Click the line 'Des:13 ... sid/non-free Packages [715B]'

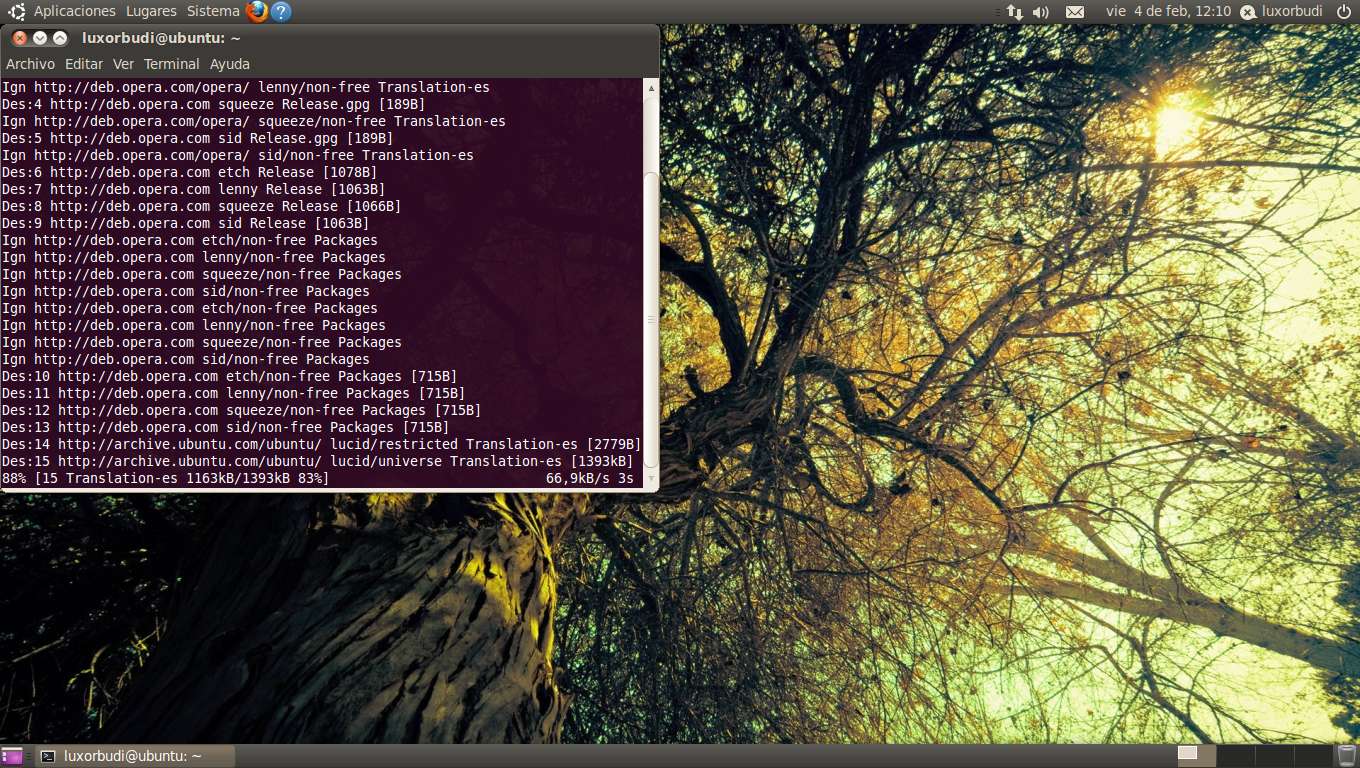[226, 427]
